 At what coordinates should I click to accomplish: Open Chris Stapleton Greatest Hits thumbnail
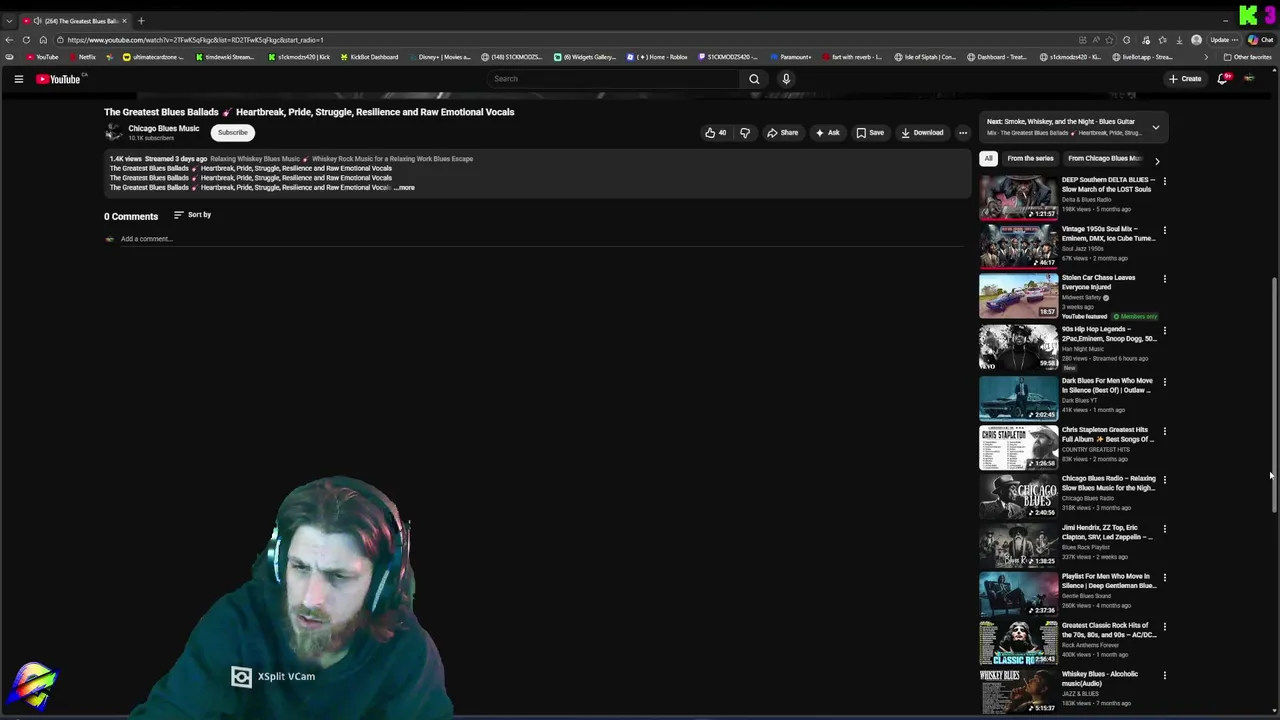pyautogui.click(x=1018, y=447)
